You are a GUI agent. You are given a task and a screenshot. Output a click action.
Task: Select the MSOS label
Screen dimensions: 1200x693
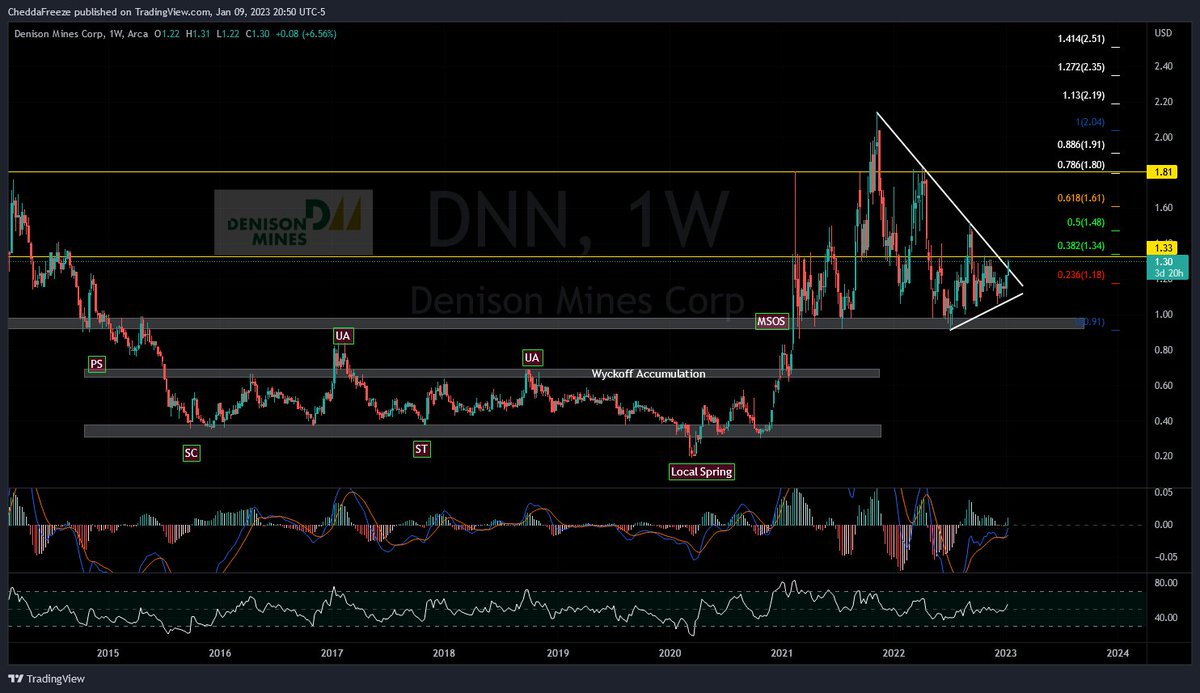(x=772, y=322)
